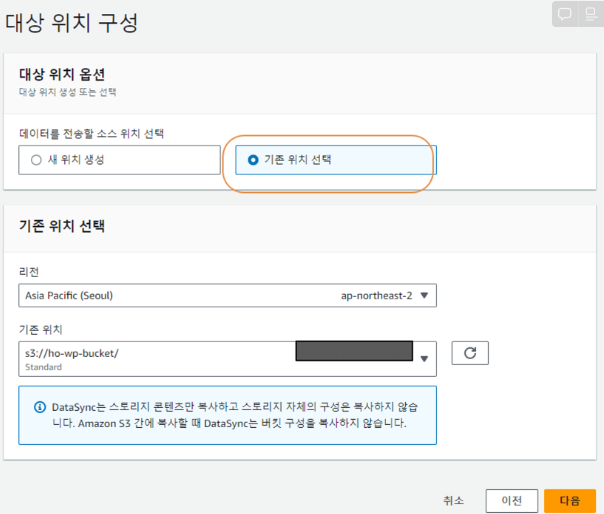Viewport: 604px width, 514px height.
Task: Click the ap-northeast-2 region code
Action: tap(376, 296)
